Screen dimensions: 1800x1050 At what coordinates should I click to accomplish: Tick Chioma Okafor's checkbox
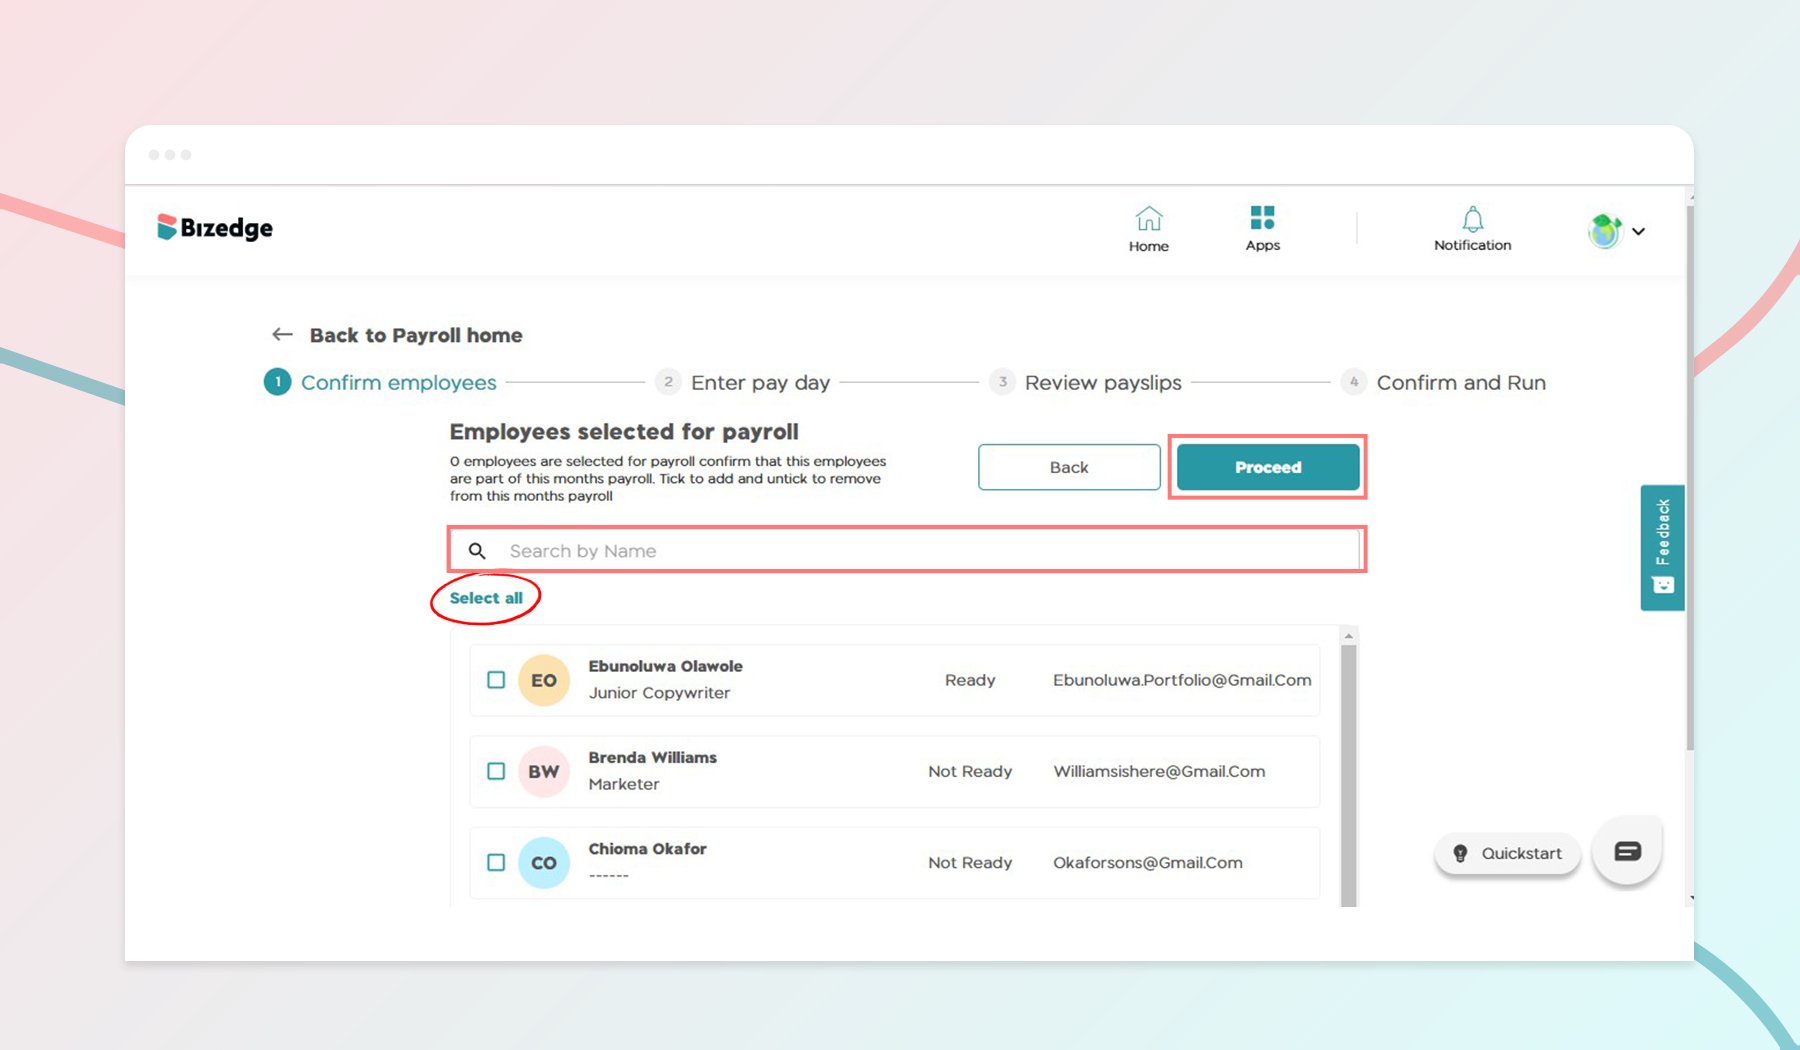496,862
